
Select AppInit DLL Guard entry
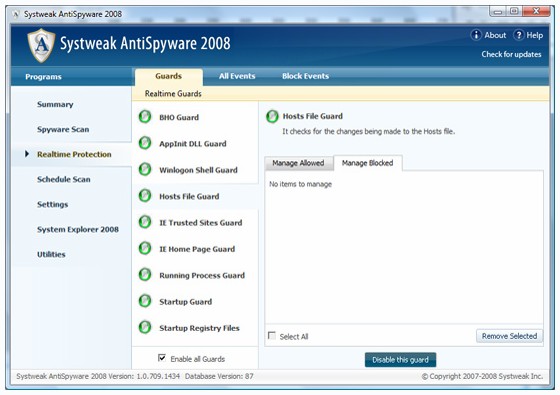pyautogui.click(x=193, y=144)
